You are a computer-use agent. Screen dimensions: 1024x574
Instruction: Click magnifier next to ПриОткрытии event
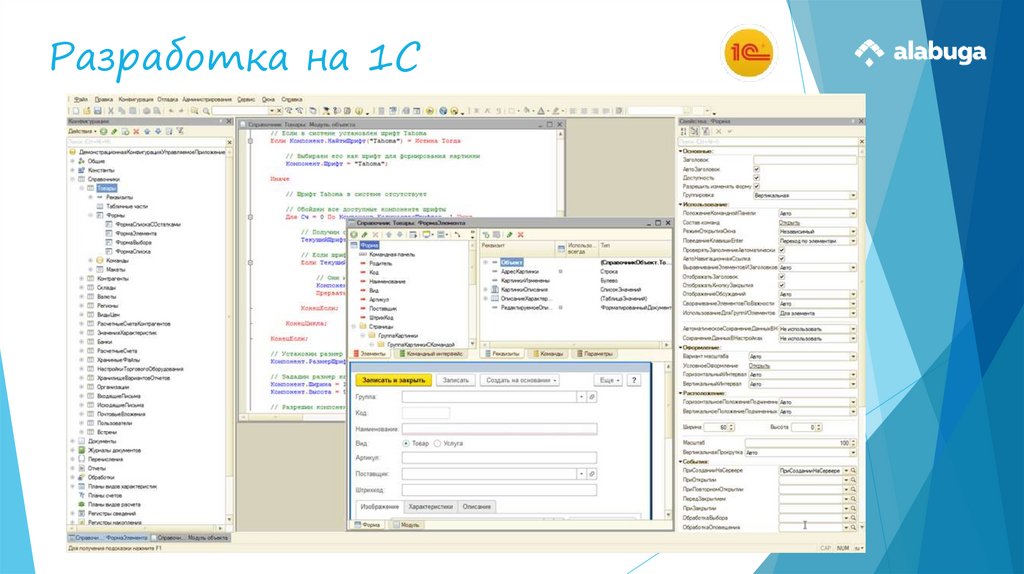853,480
